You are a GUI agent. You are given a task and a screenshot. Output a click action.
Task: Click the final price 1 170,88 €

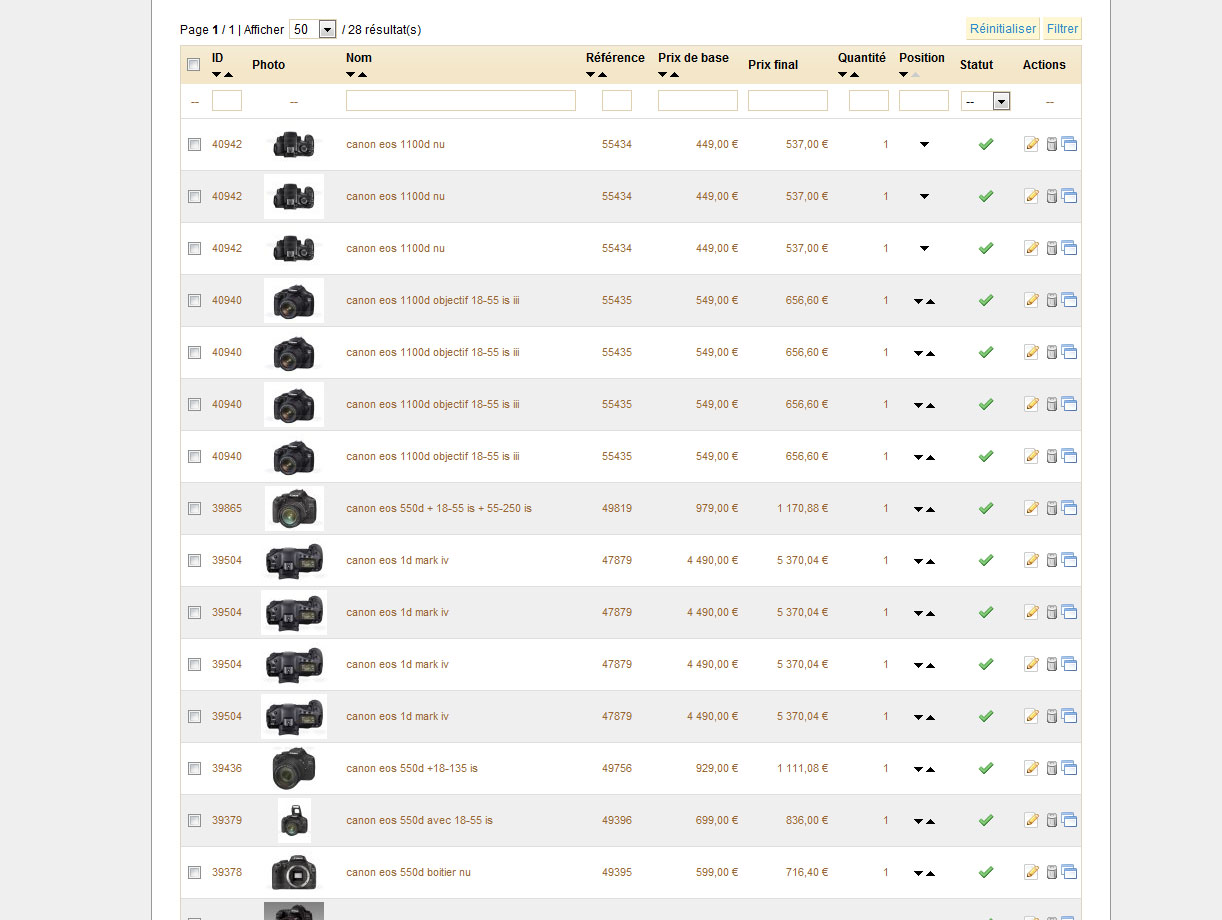coord(803,508)
